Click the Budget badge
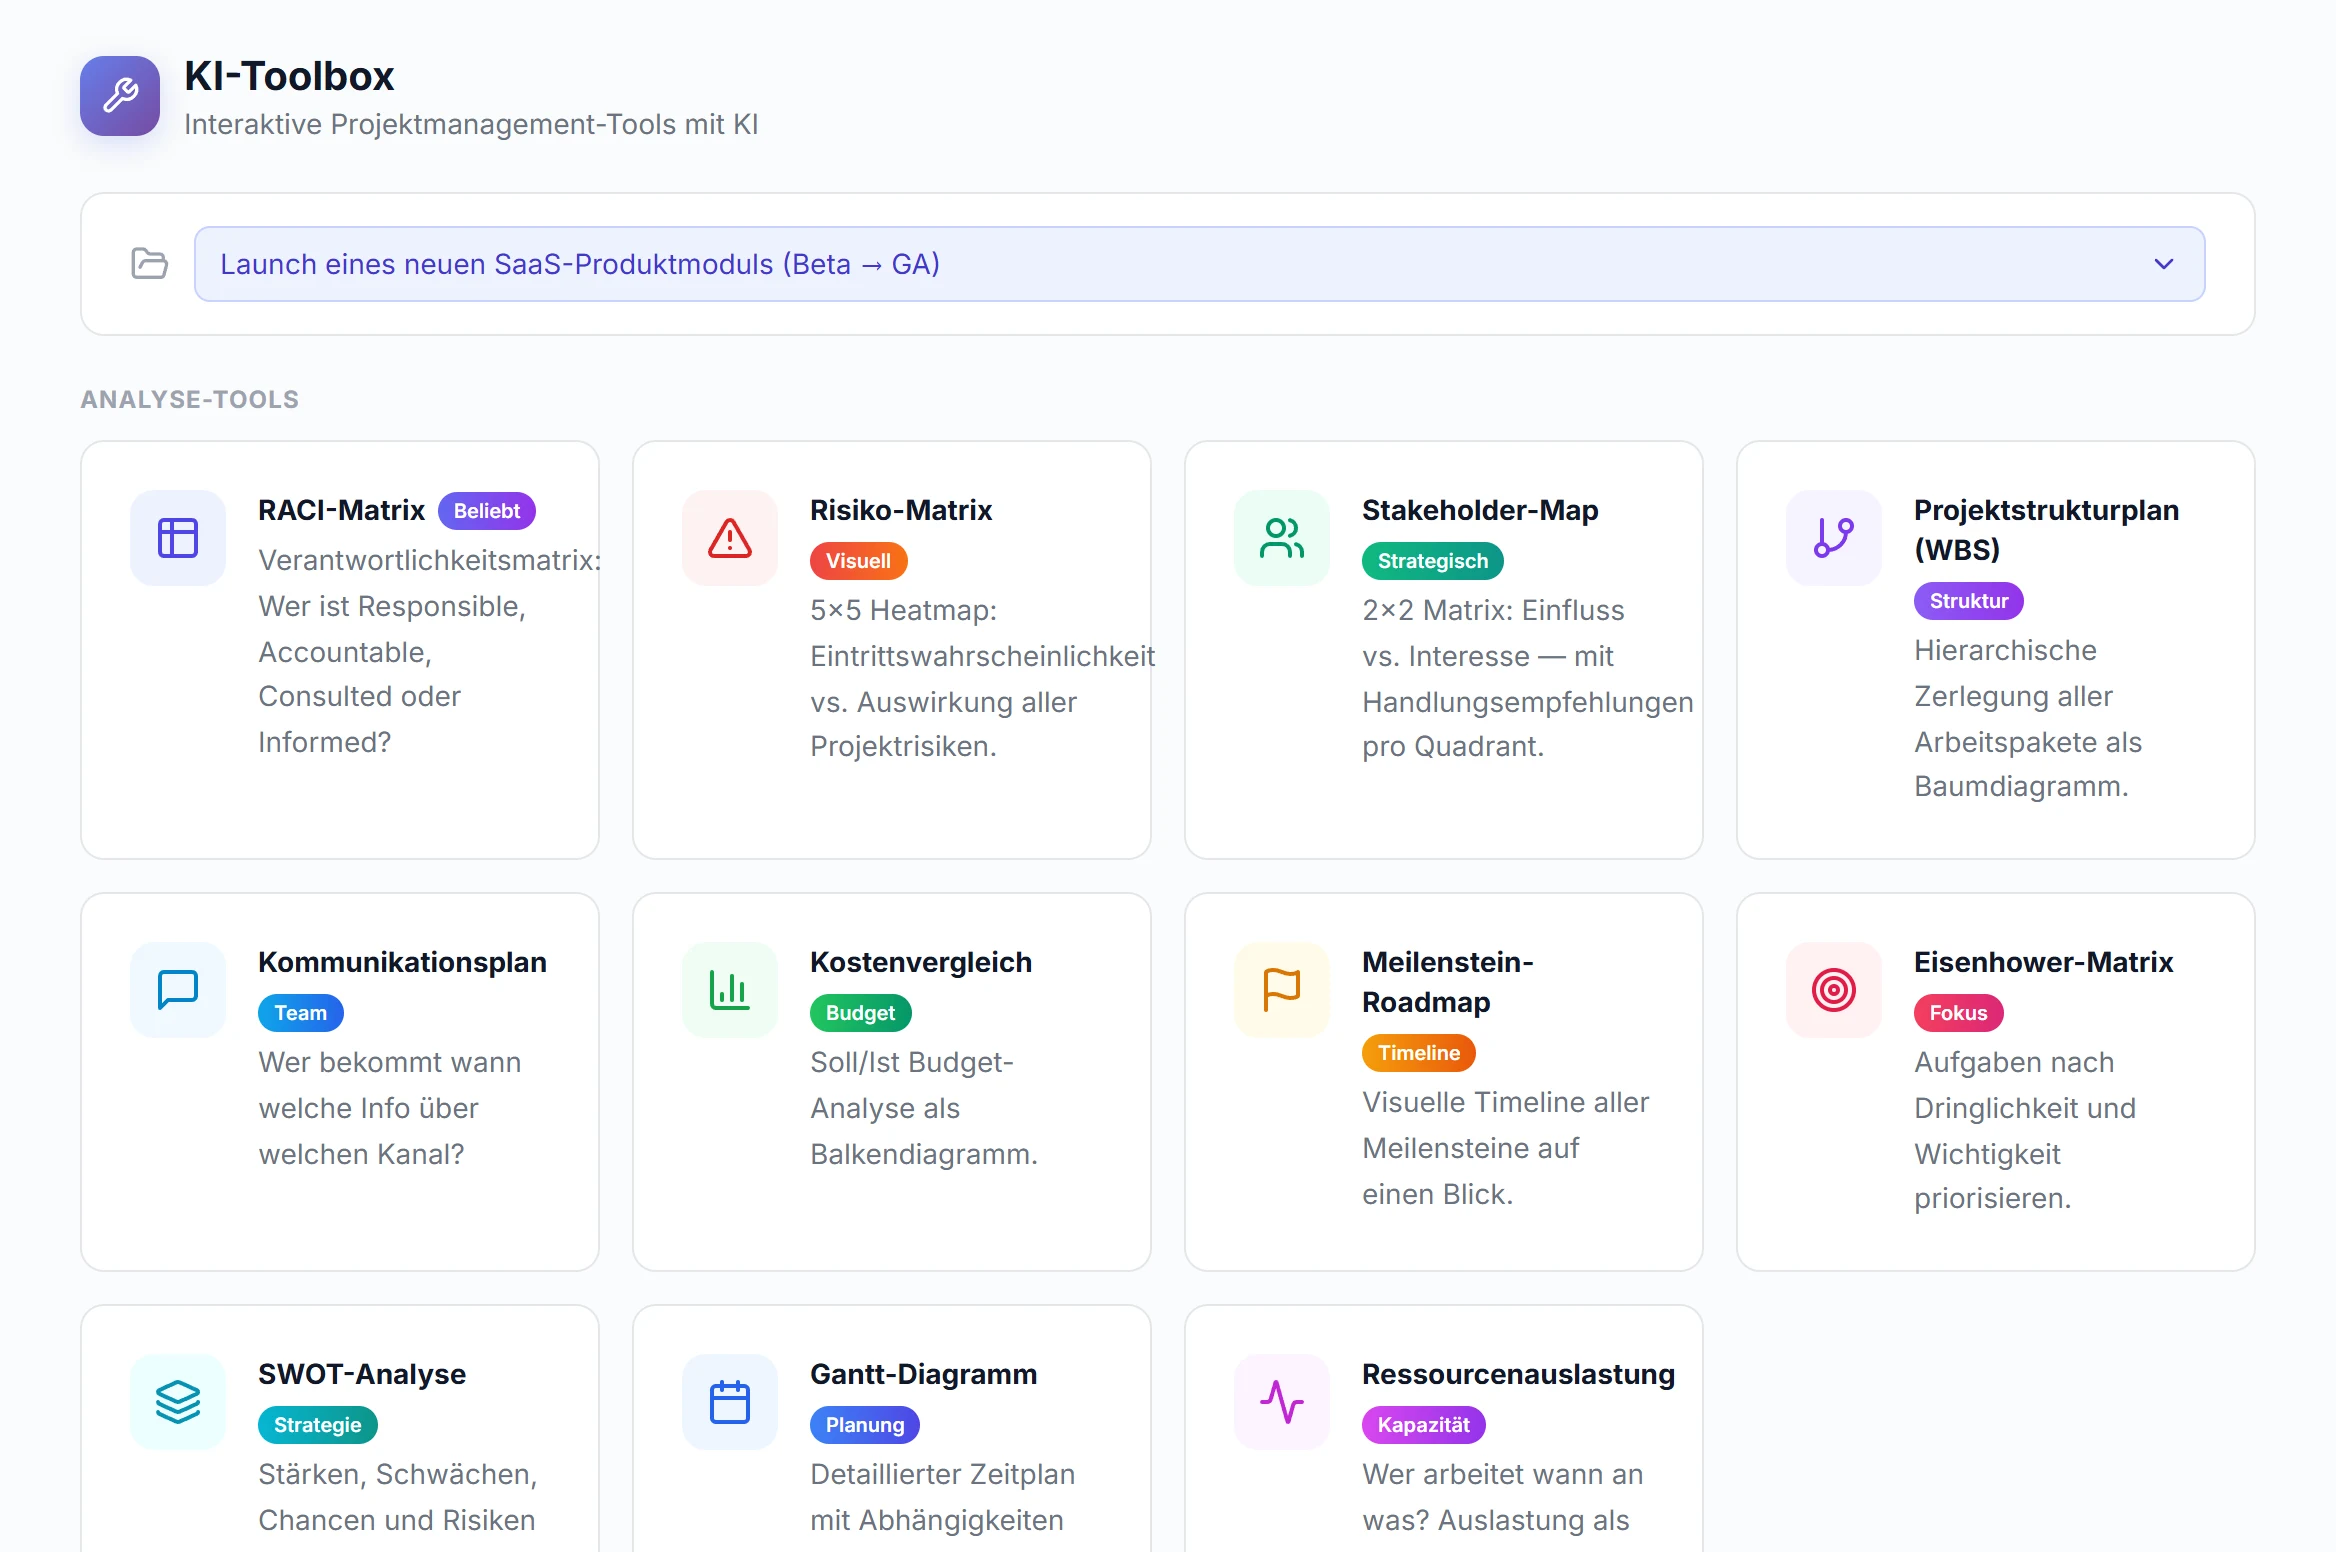Viewport: 2336px width, 1552px height. click(860, 1013)
